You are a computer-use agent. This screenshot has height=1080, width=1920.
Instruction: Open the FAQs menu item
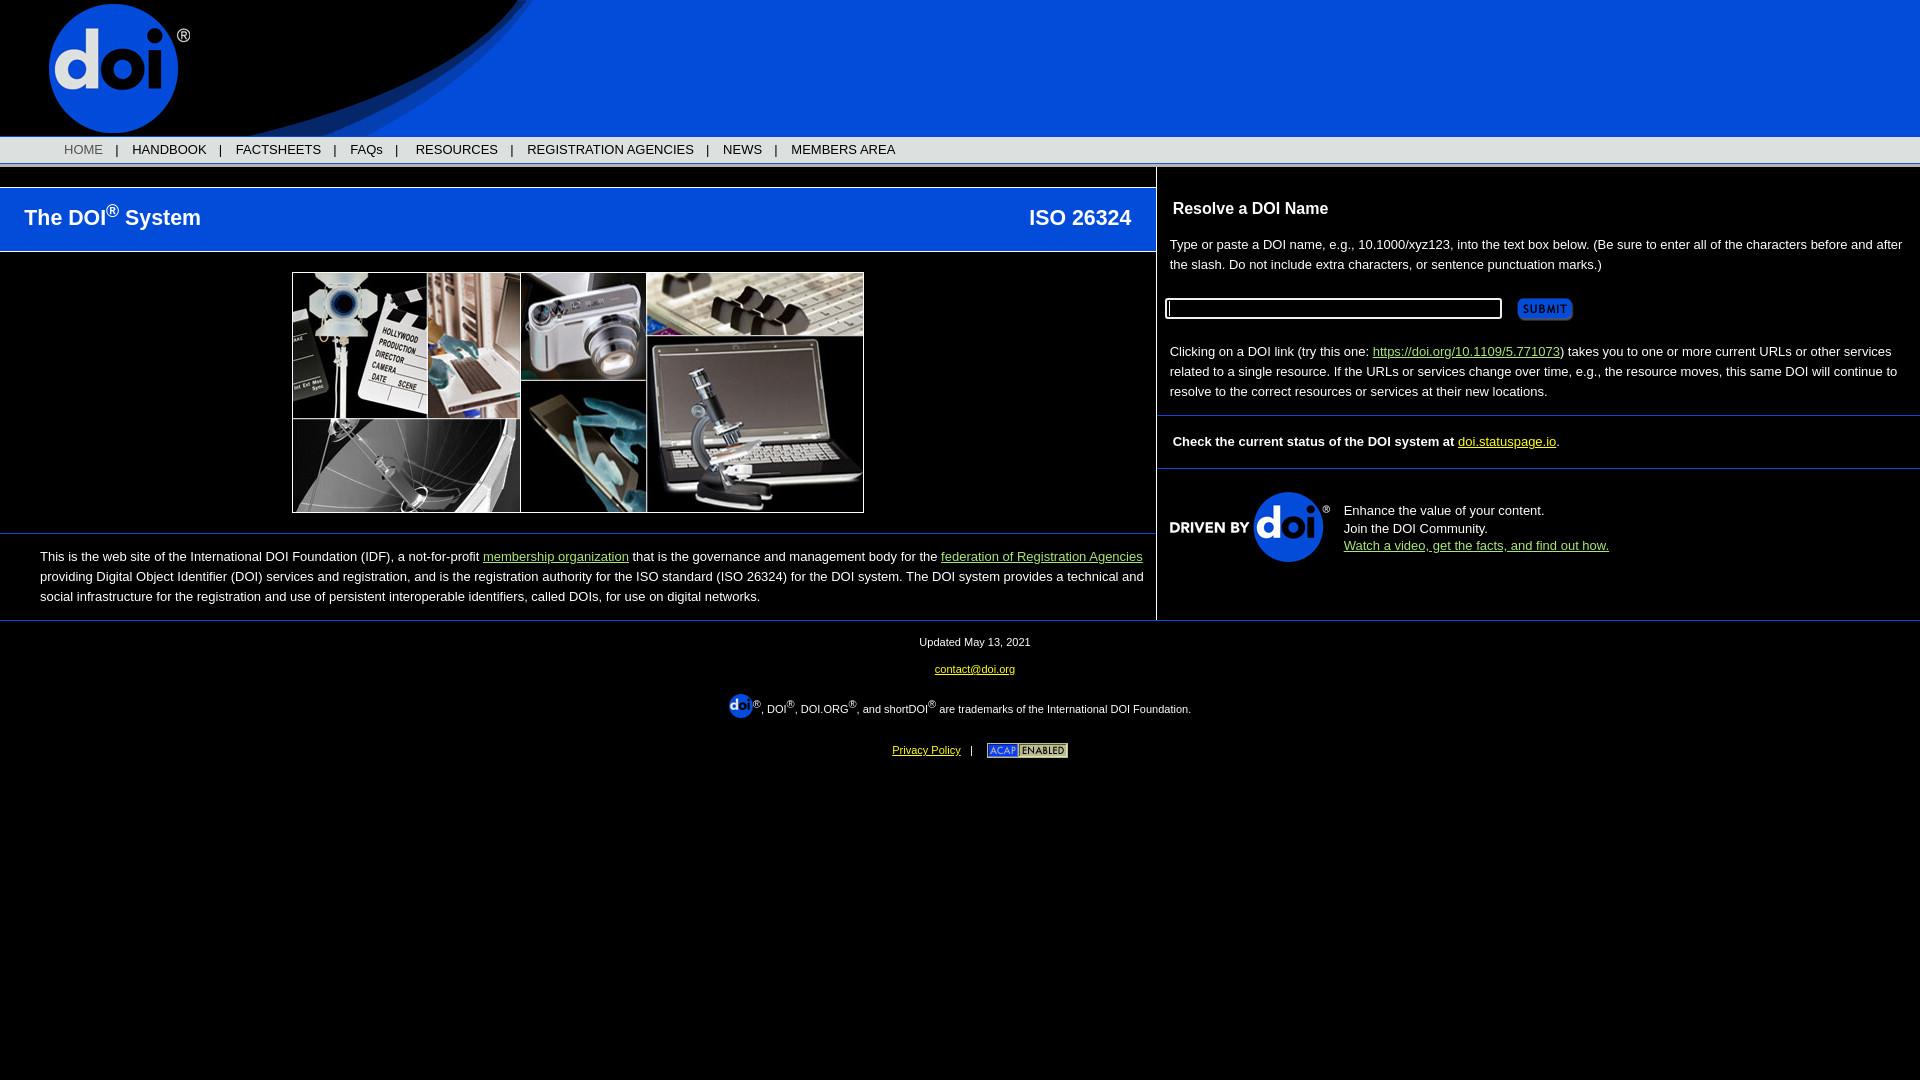[x=366, y=150]
